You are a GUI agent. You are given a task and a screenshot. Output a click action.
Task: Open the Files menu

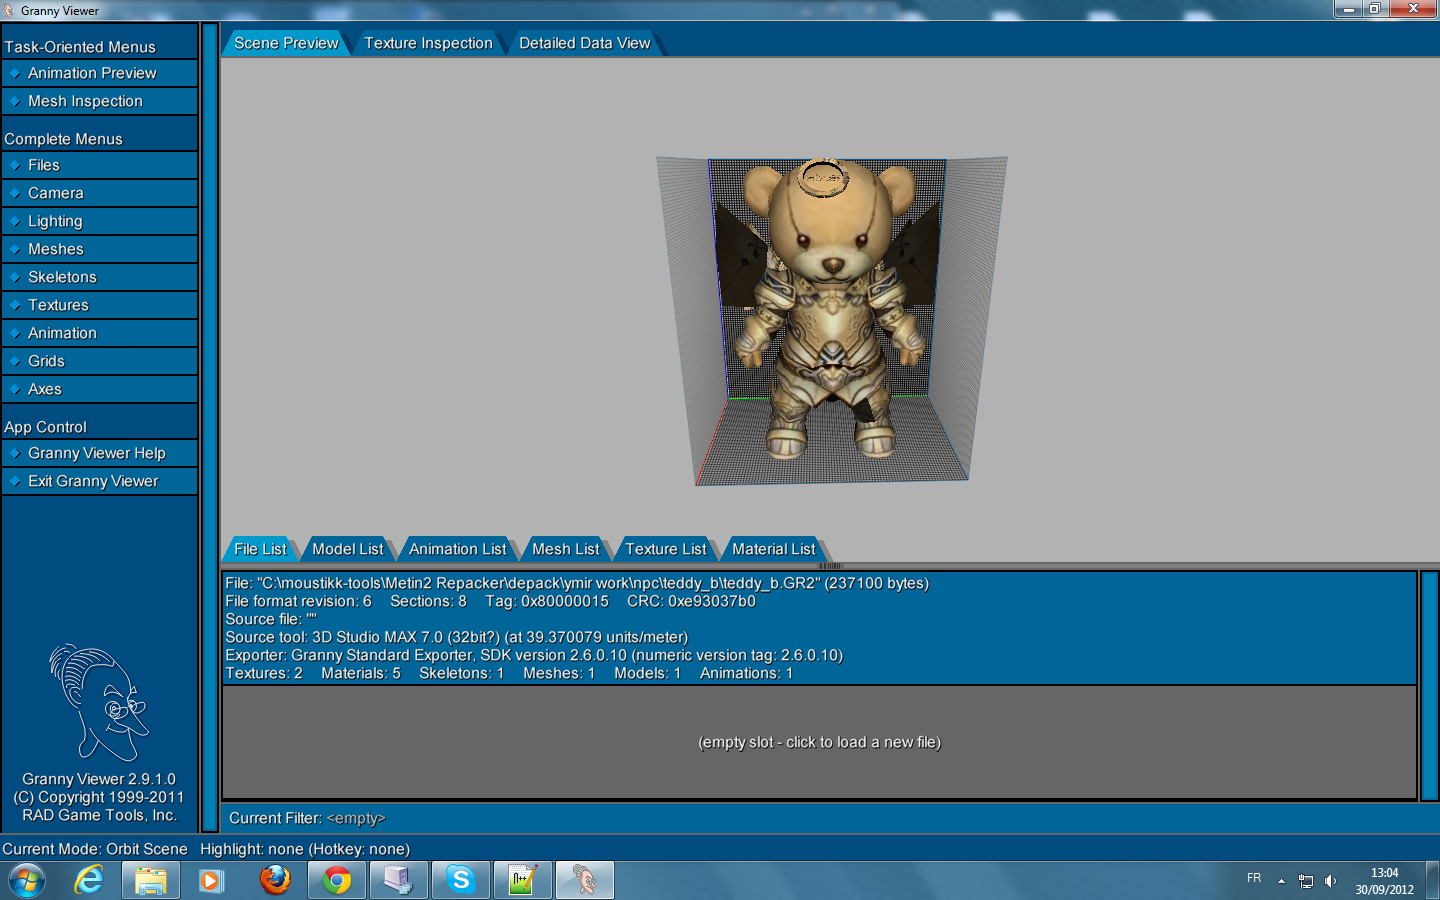pos(100,165)
